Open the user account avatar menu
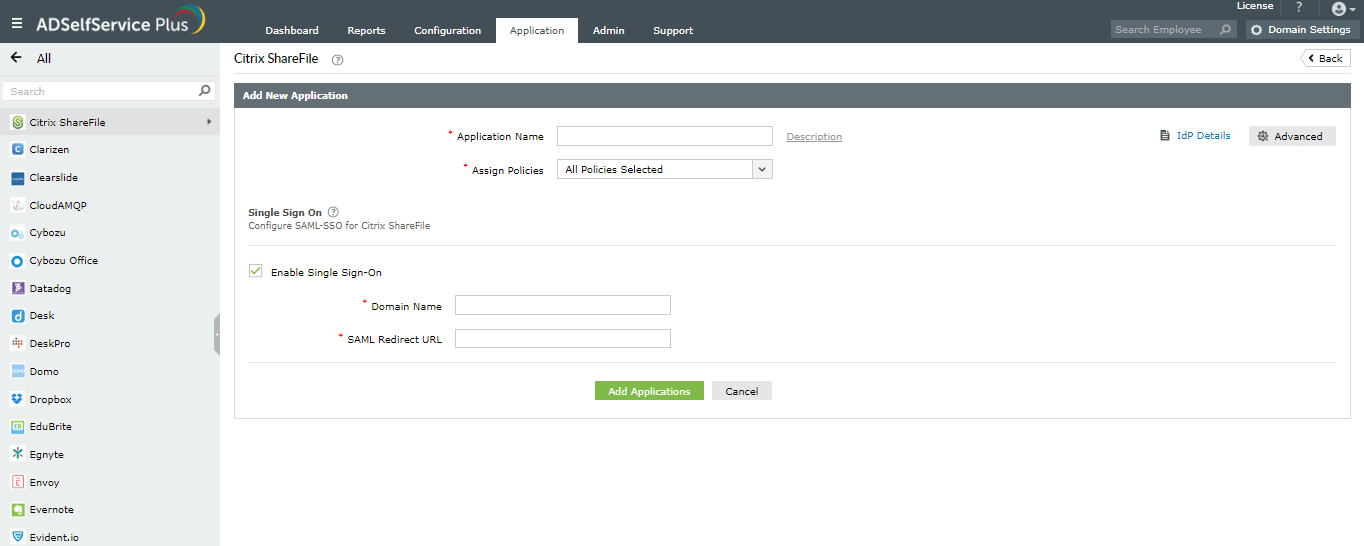 click(1343, 9)
